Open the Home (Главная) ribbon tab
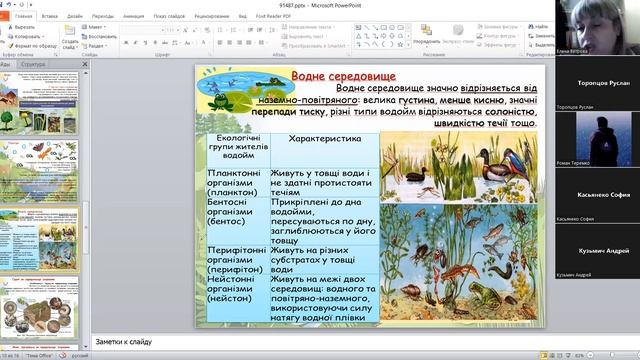 (23, 16)
